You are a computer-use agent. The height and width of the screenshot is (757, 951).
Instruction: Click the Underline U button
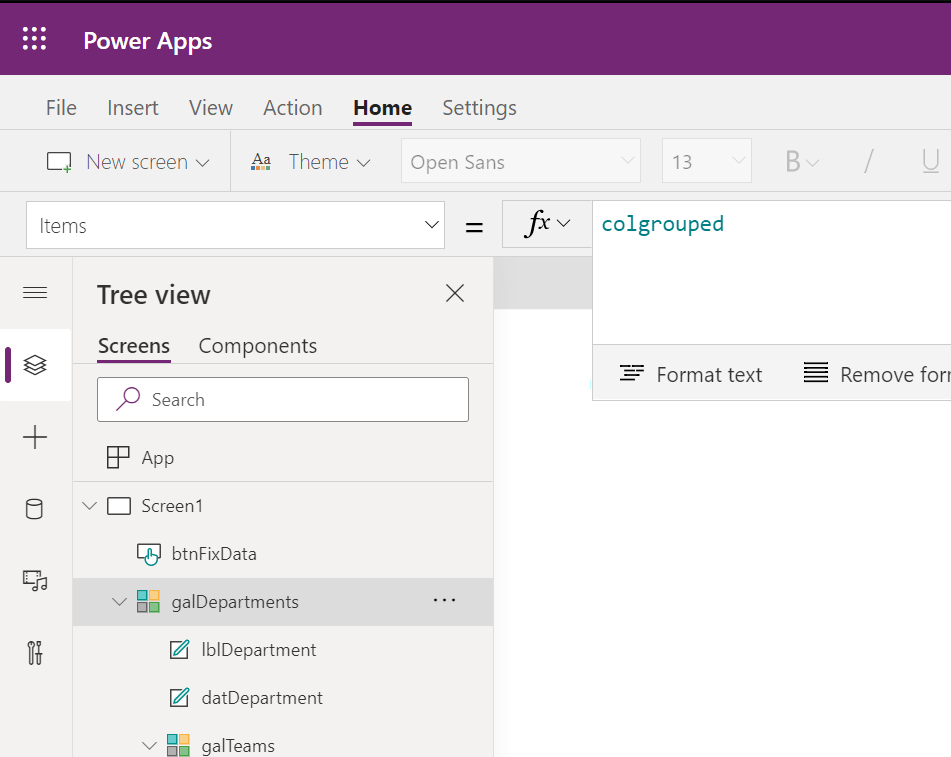(930, 161)
